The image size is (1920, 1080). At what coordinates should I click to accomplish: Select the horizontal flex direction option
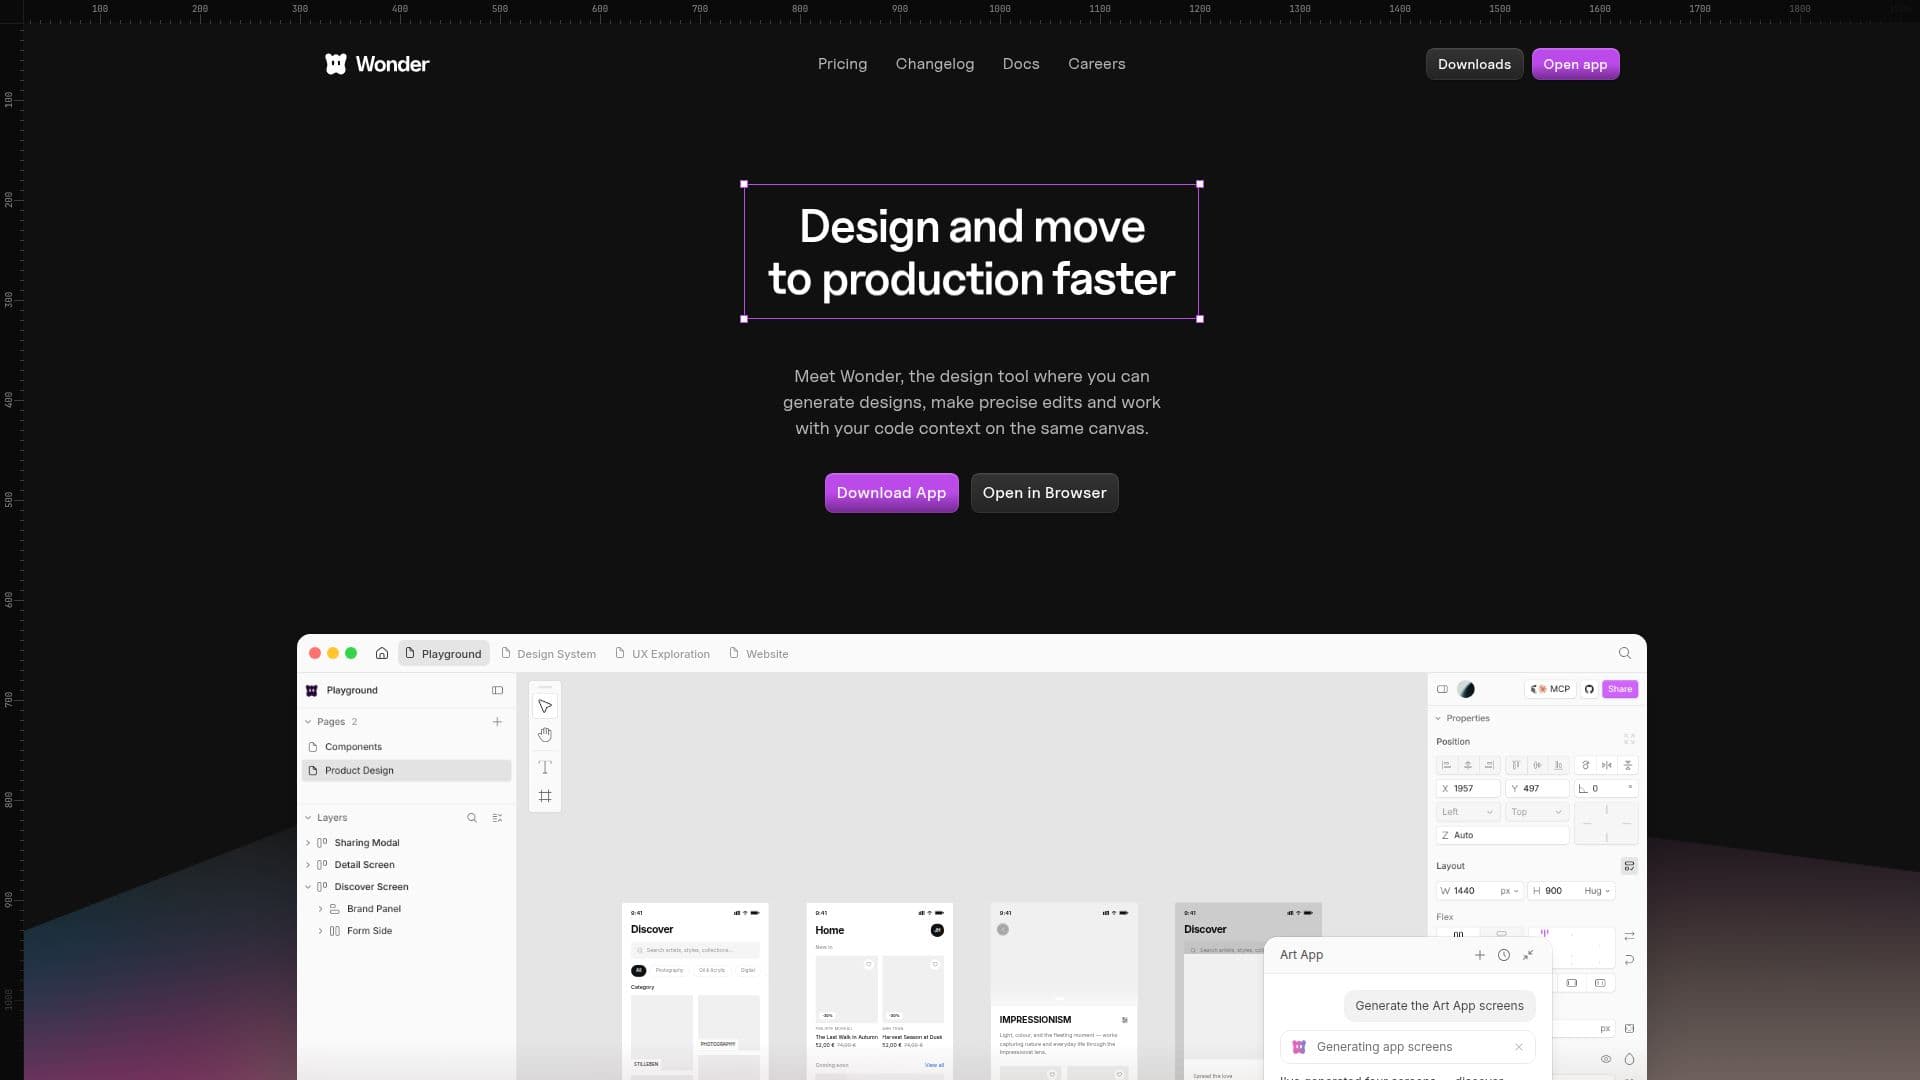1458,934
